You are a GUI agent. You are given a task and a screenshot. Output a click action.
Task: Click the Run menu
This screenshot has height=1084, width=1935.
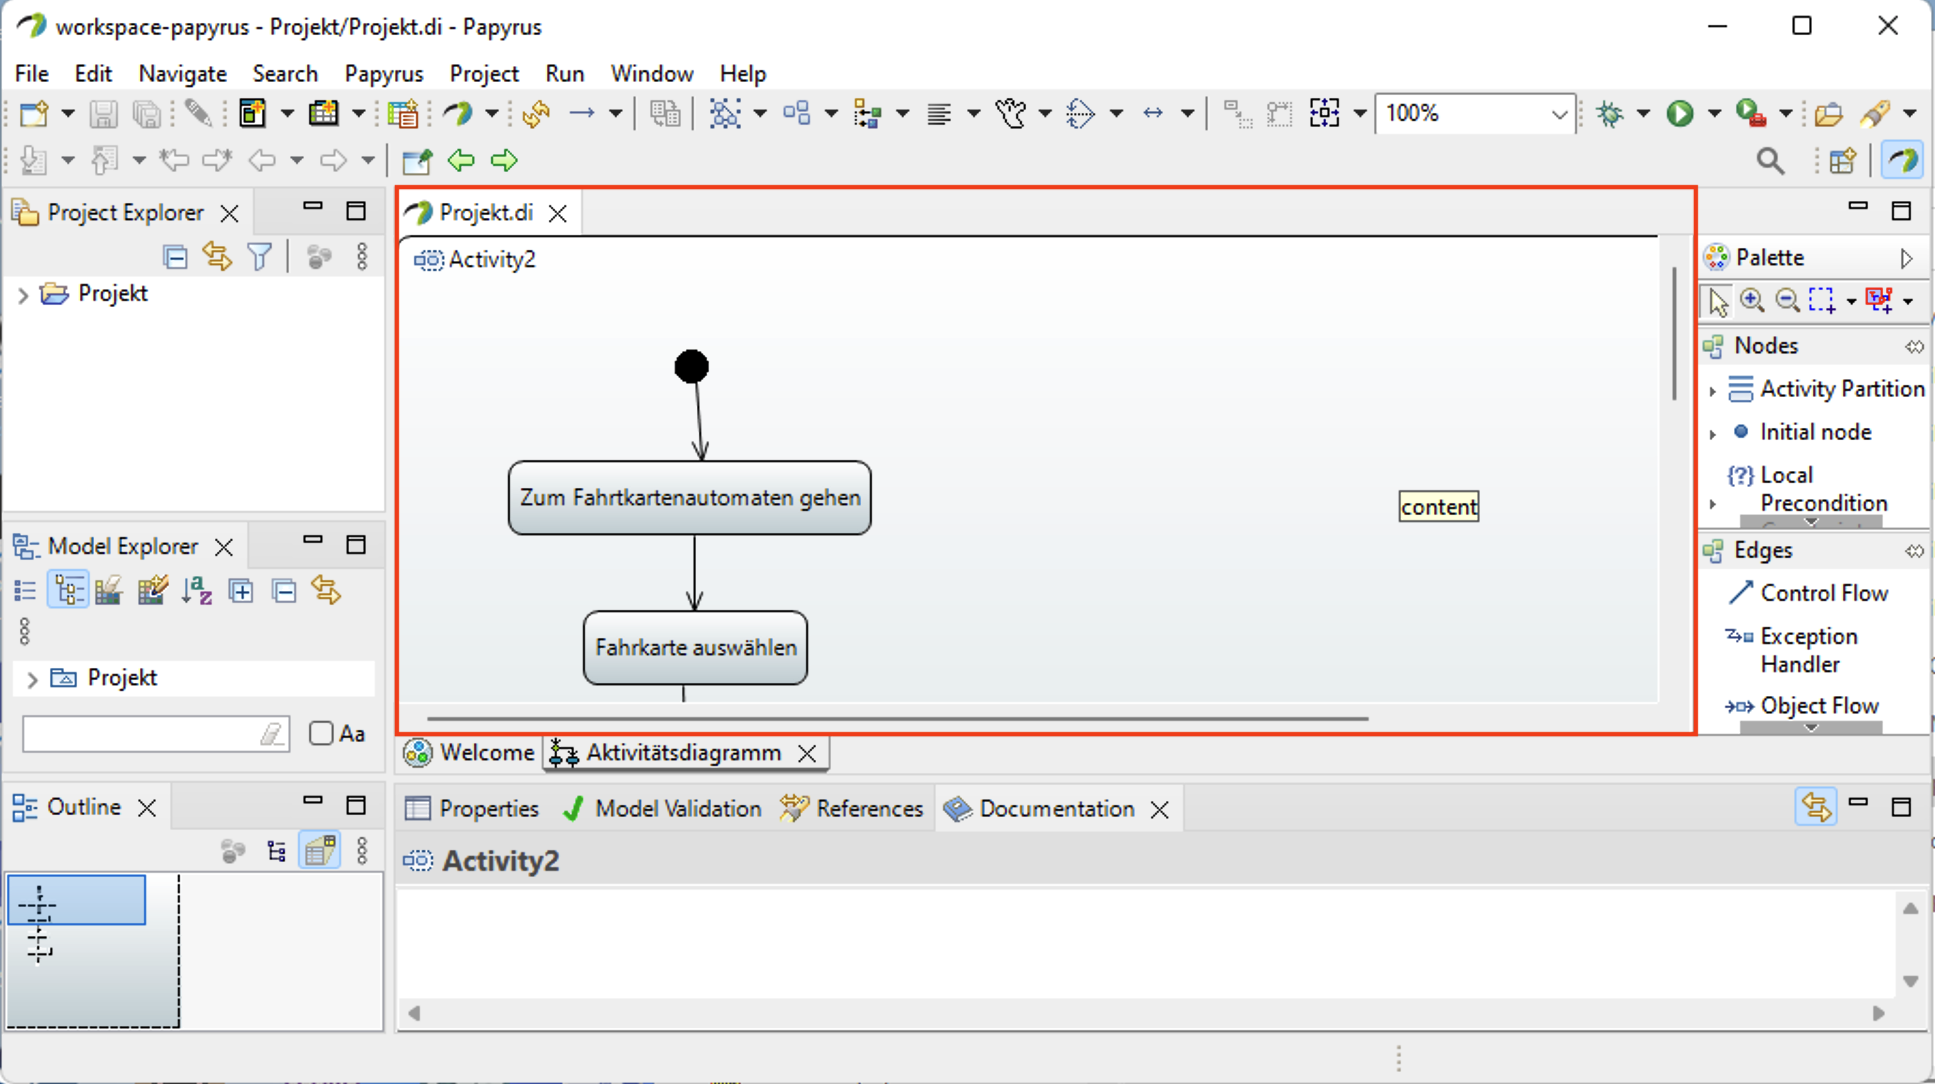562,72
